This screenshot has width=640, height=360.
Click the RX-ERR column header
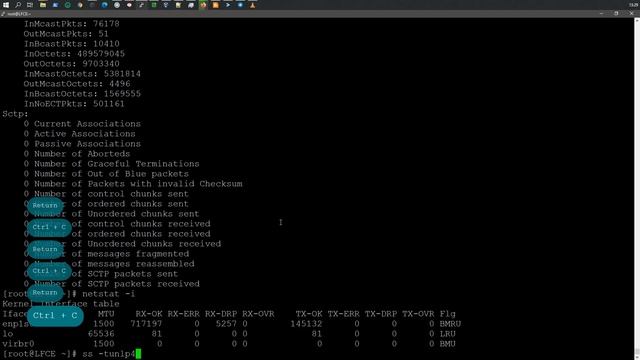pyautogui.click(x=184, y=314)
